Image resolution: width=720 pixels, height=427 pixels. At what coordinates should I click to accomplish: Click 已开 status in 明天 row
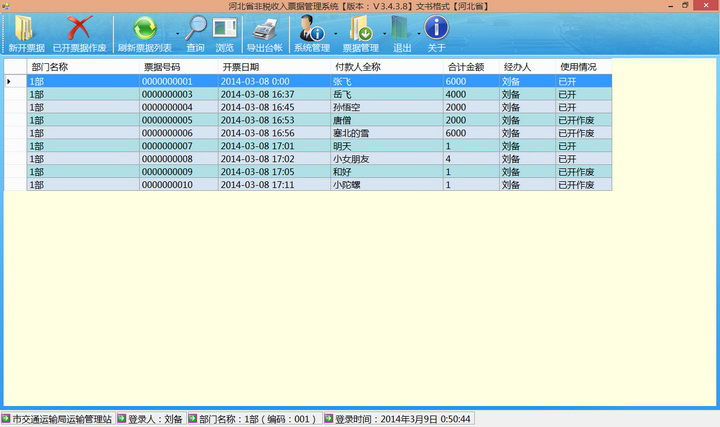[x=584, y=146]
